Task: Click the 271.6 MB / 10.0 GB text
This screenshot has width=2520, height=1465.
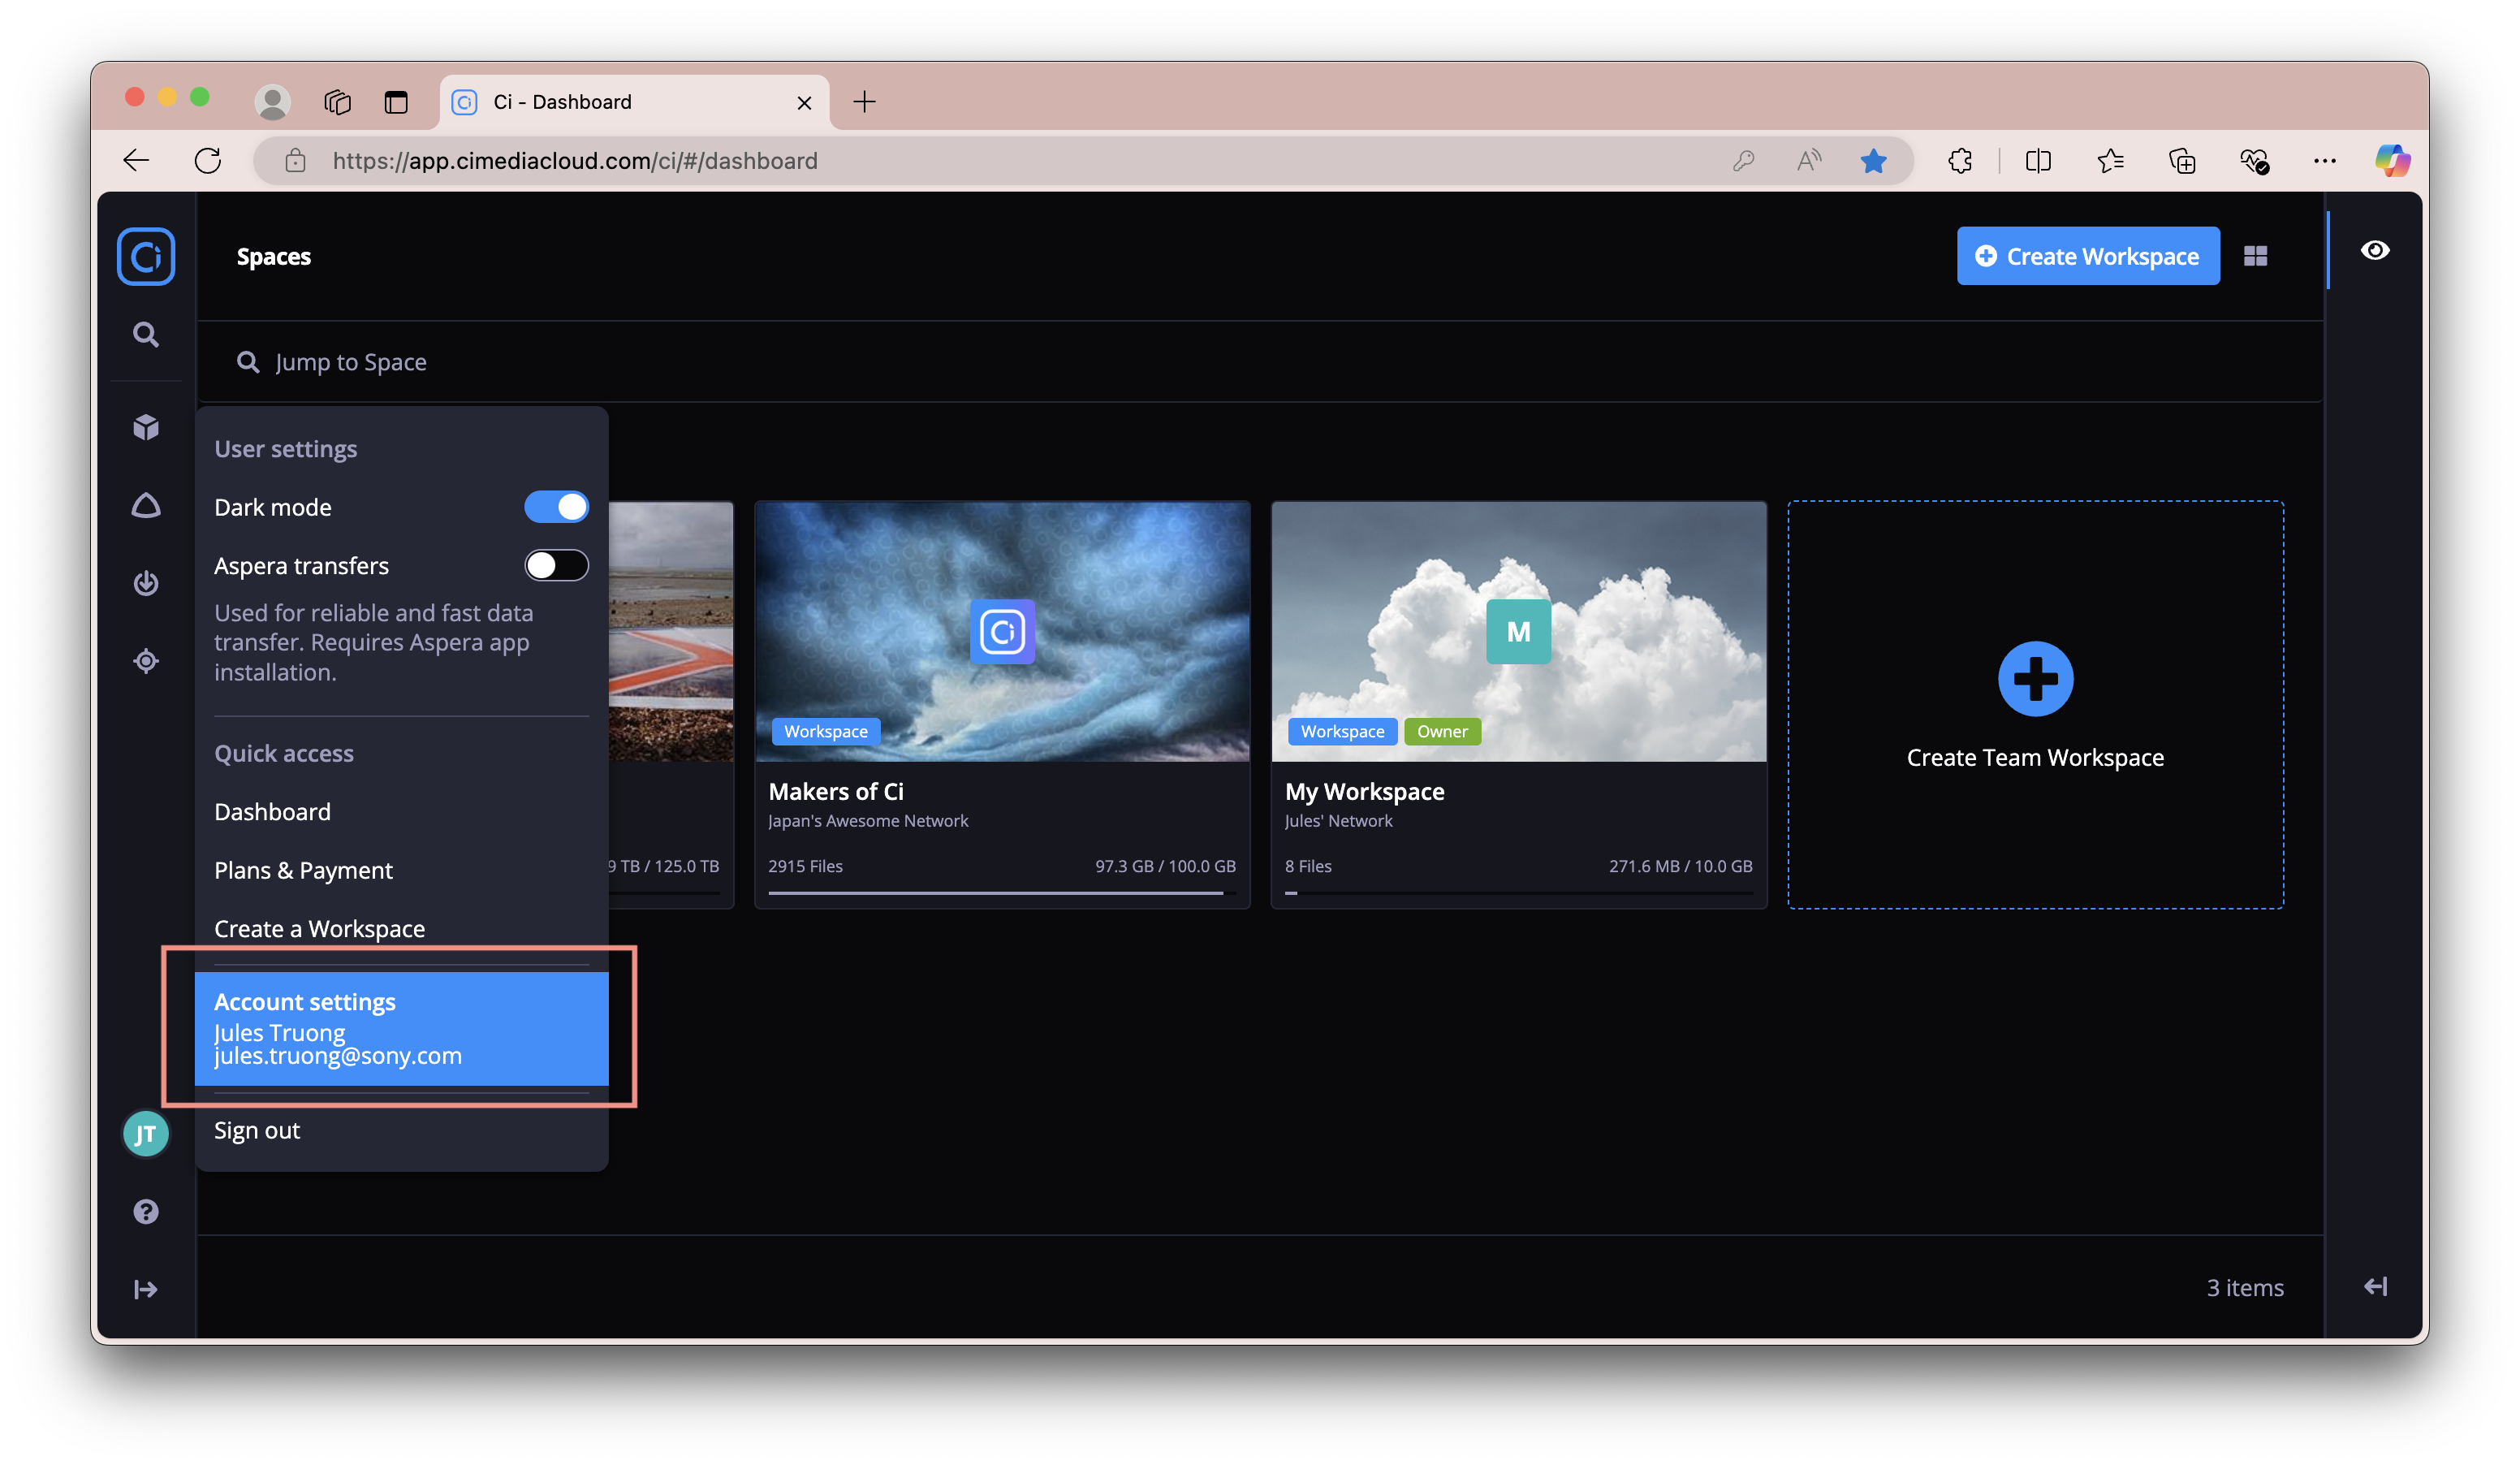Action: pyautogui.click(x=1680, y=867)
